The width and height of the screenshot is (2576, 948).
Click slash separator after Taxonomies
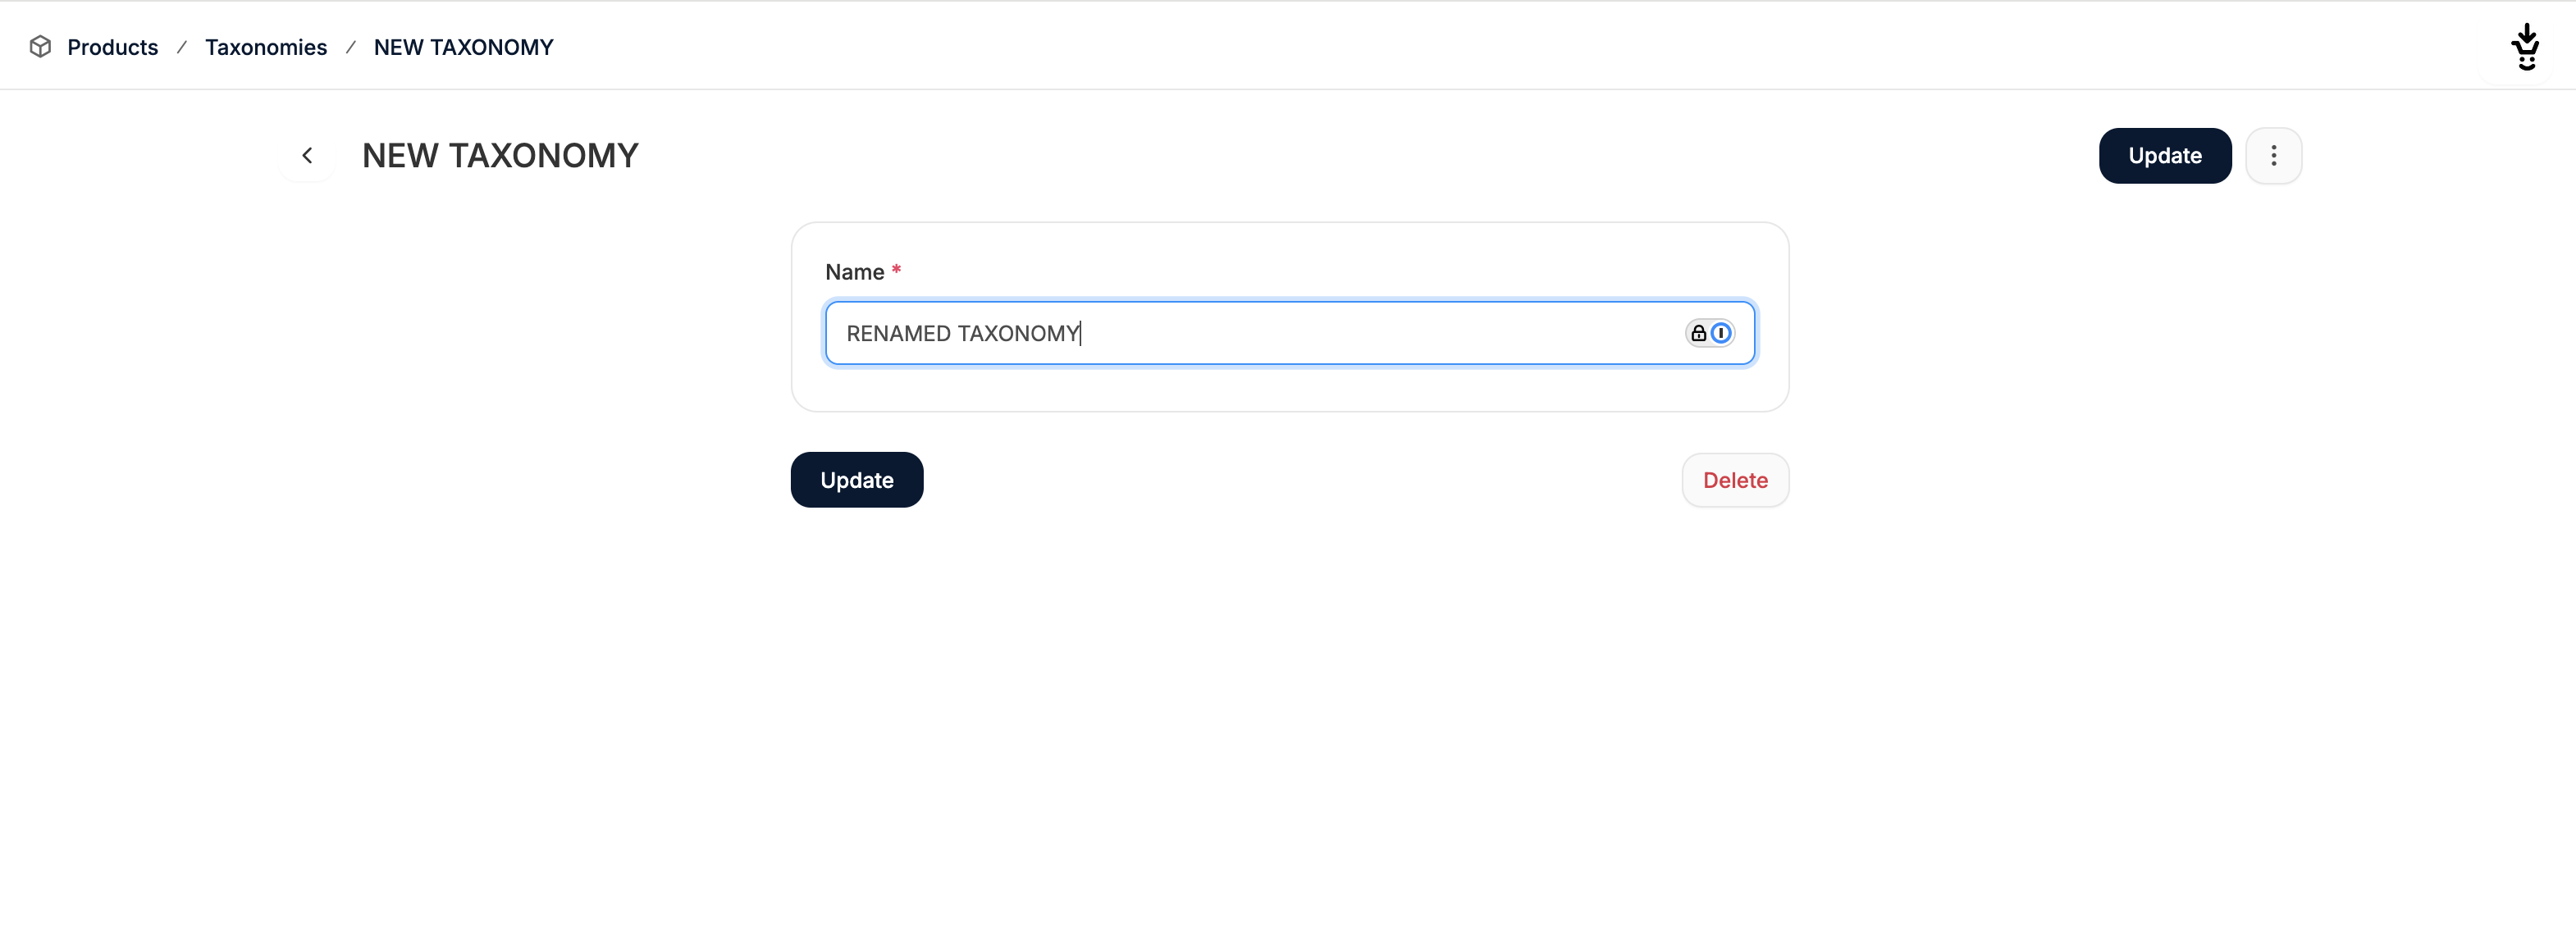[351, 47]
